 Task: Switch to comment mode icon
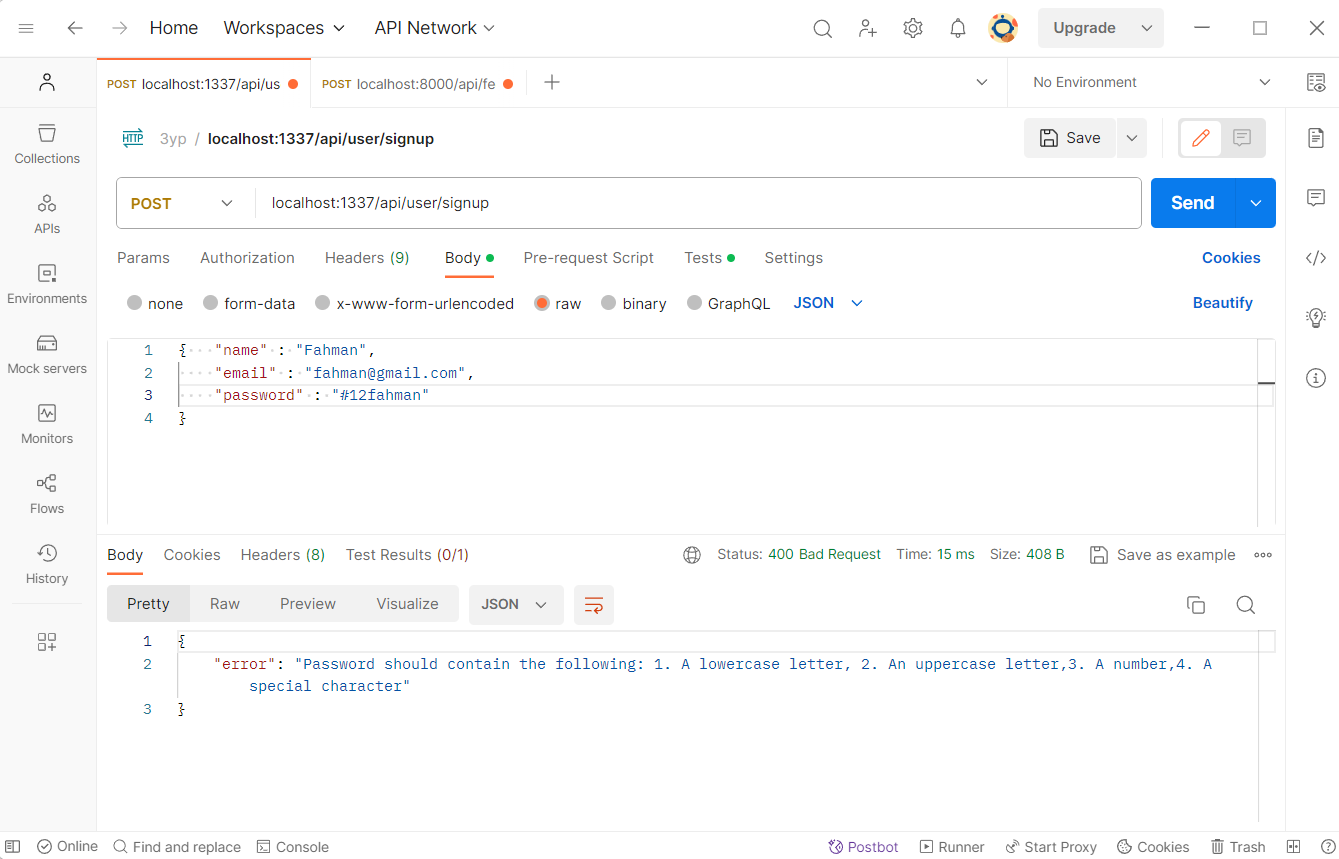pos(1242,138)
